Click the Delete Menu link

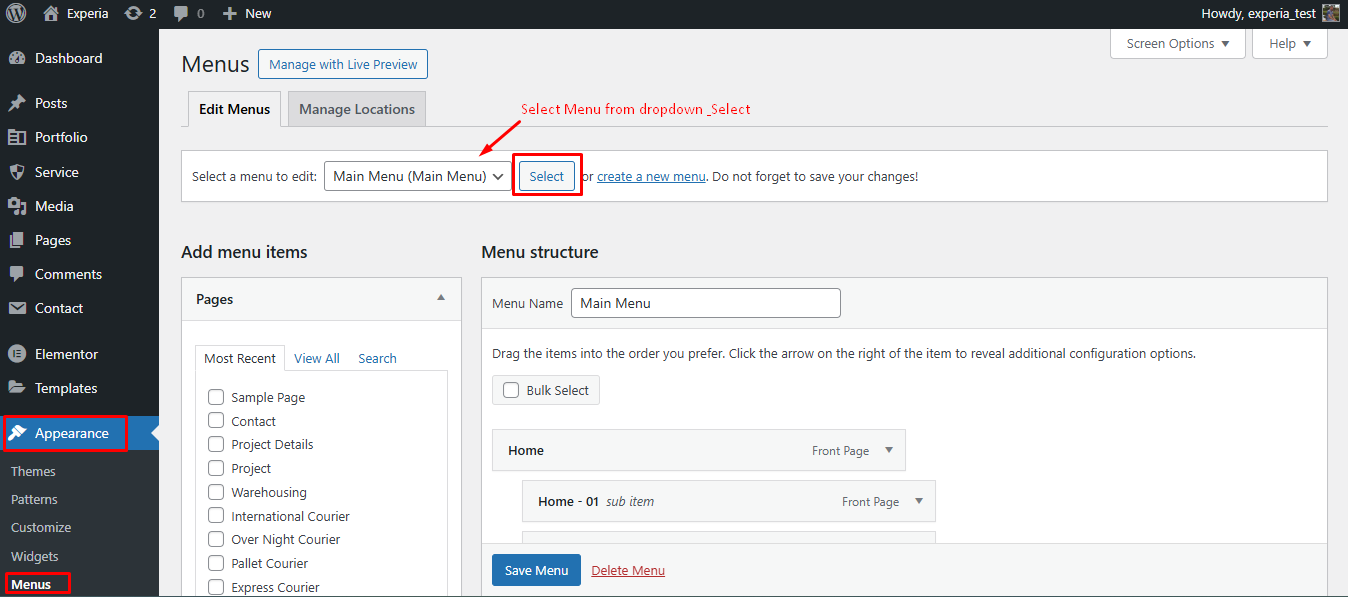pos(628,570)
